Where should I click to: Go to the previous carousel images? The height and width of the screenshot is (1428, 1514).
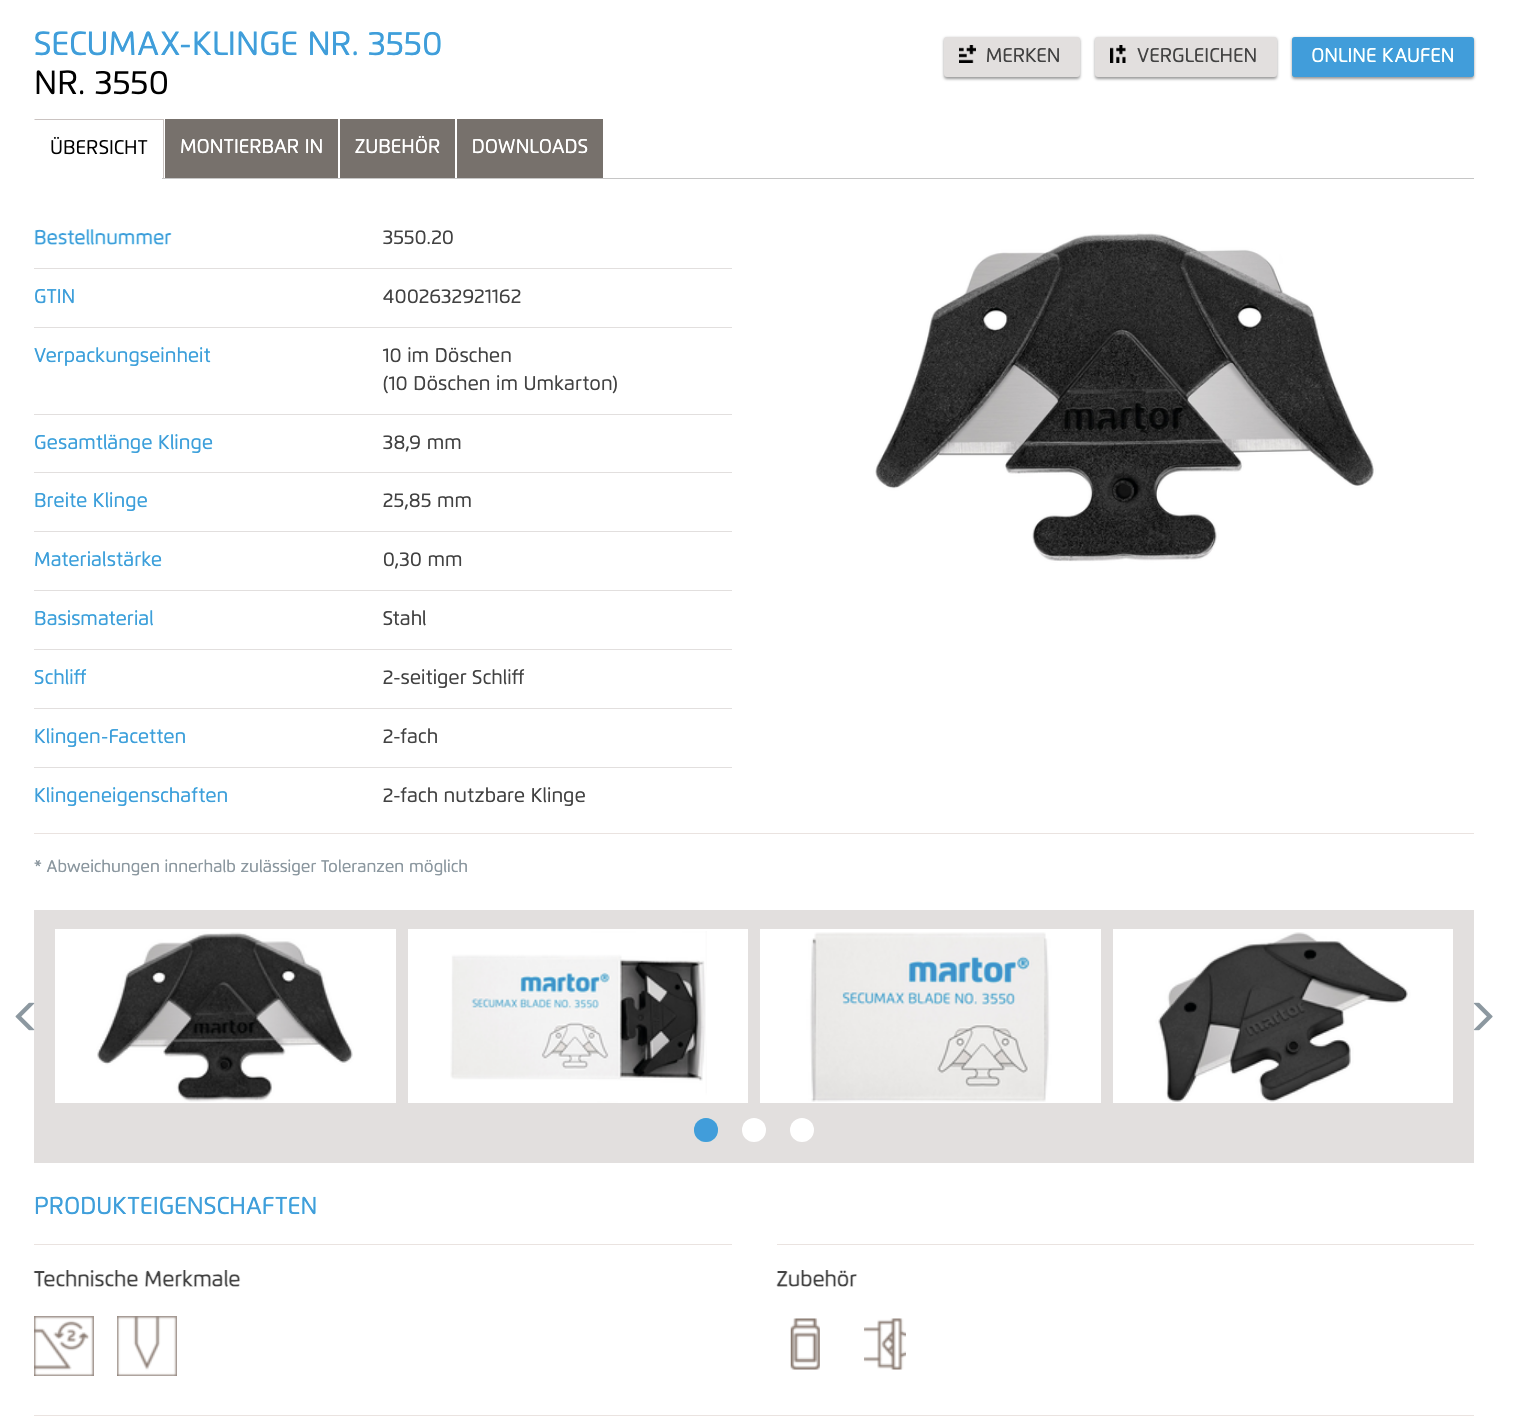click(25, 1017)
